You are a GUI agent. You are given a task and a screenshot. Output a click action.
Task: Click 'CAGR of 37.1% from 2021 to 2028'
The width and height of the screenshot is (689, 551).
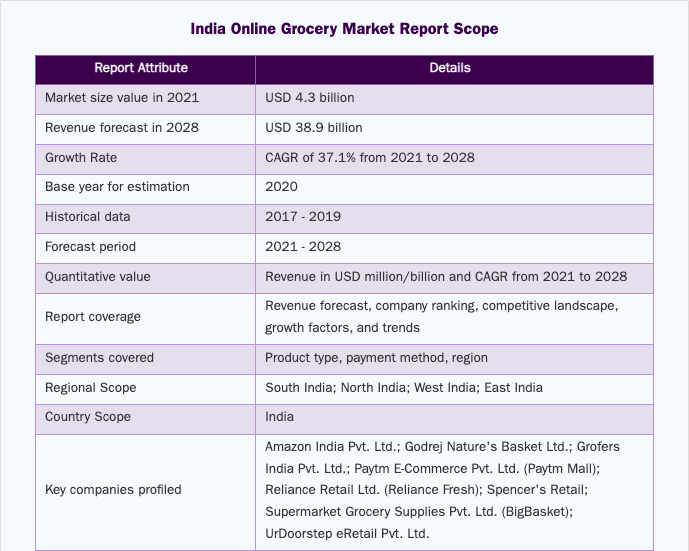pyautogui.click(x=370, y=158)
